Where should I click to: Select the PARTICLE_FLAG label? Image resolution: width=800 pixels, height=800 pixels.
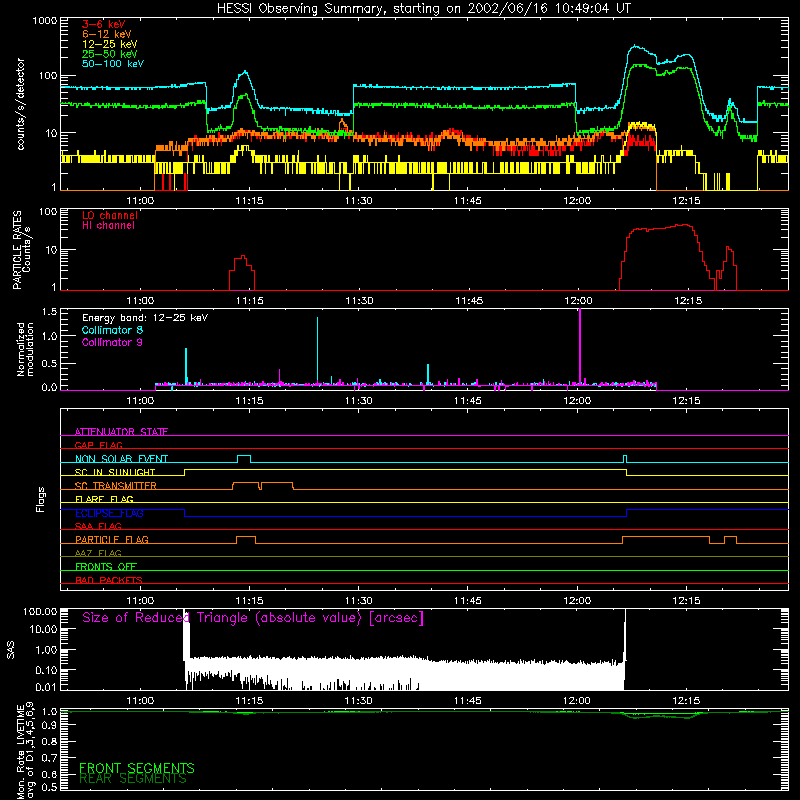coord(112,540)
